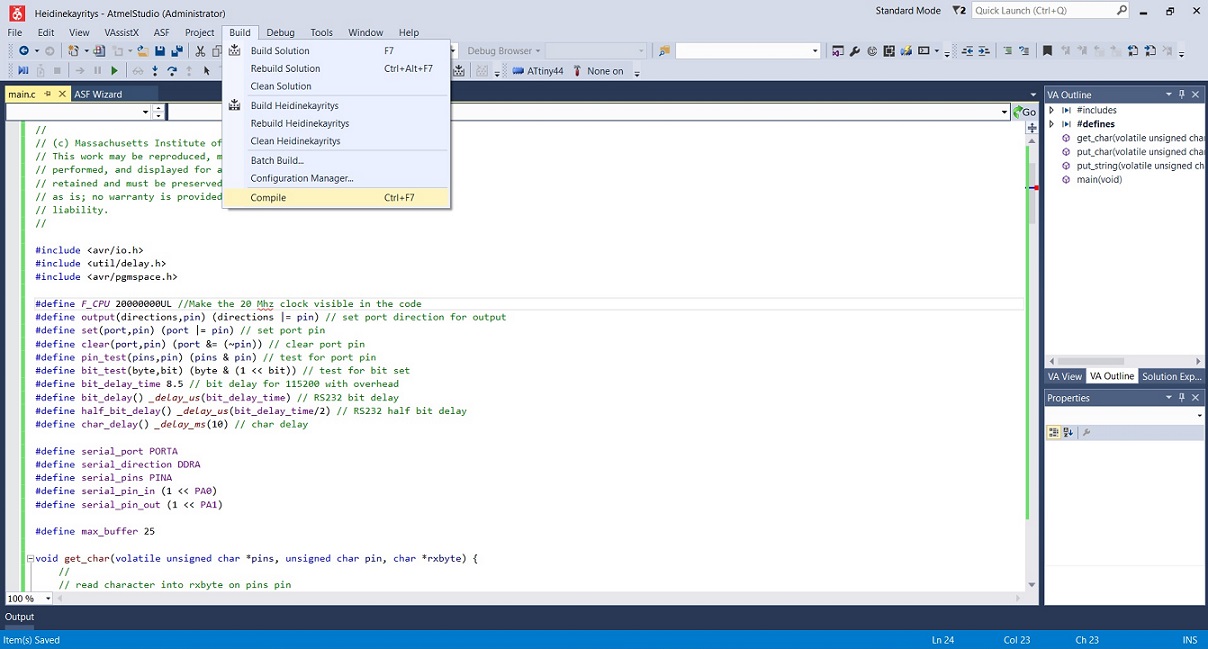
Task: Switch to the Solution Explorer tab
Action: coord(1171,376)
